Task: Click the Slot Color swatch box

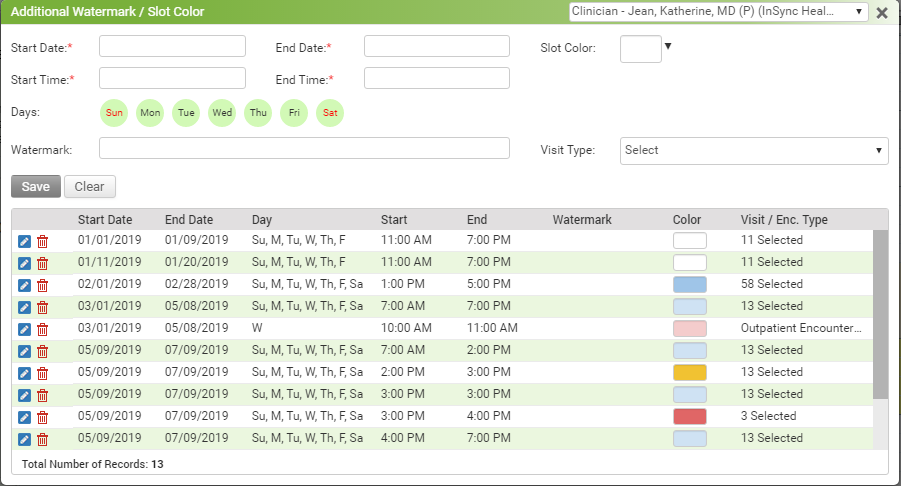Action: click(641, 48)
